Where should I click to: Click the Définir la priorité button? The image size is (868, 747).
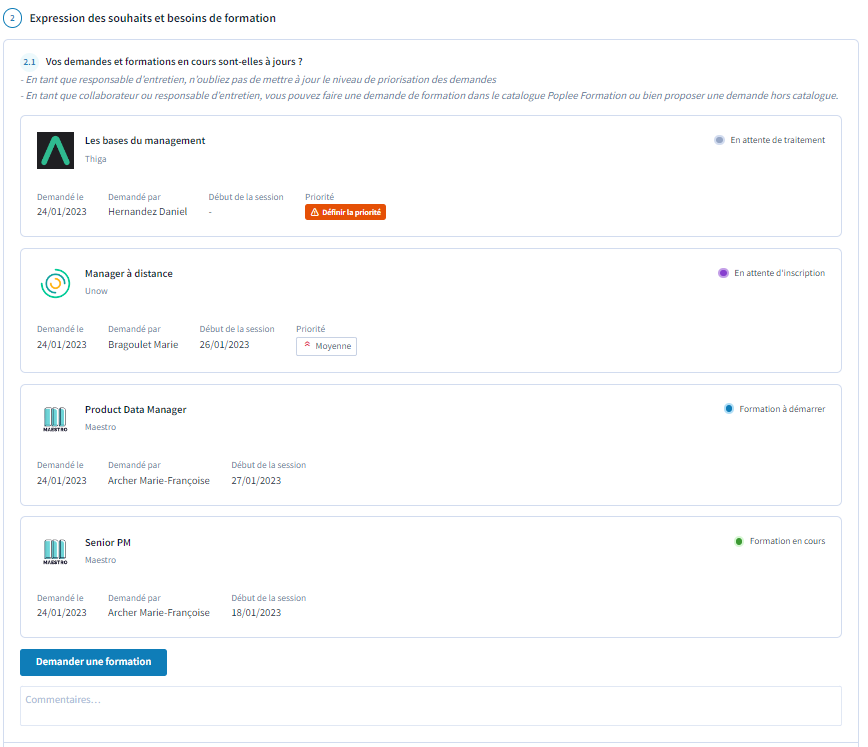click(345, 212)
